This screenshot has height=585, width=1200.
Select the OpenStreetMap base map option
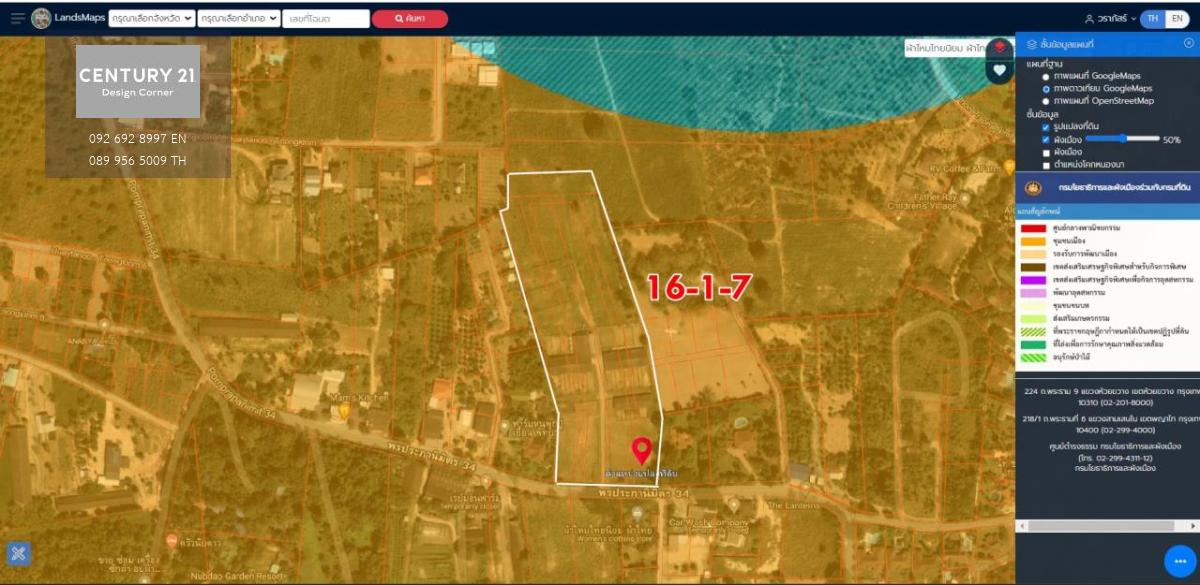(1046, 101)
